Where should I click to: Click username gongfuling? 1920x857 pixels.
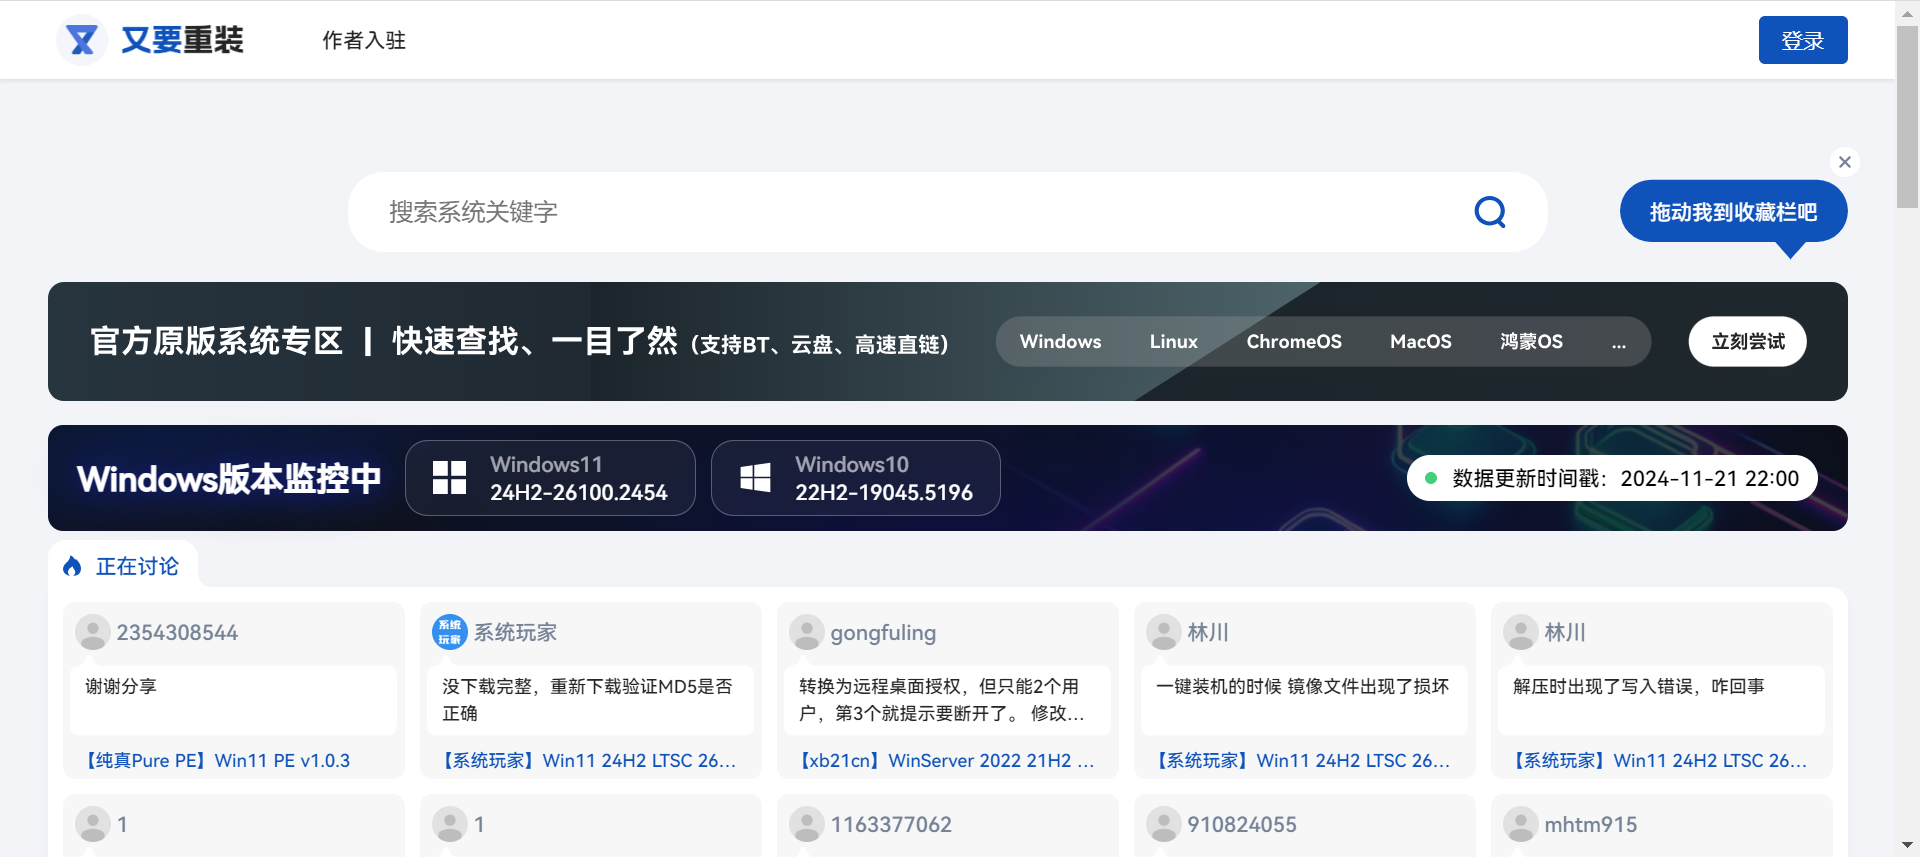point(883,633)
